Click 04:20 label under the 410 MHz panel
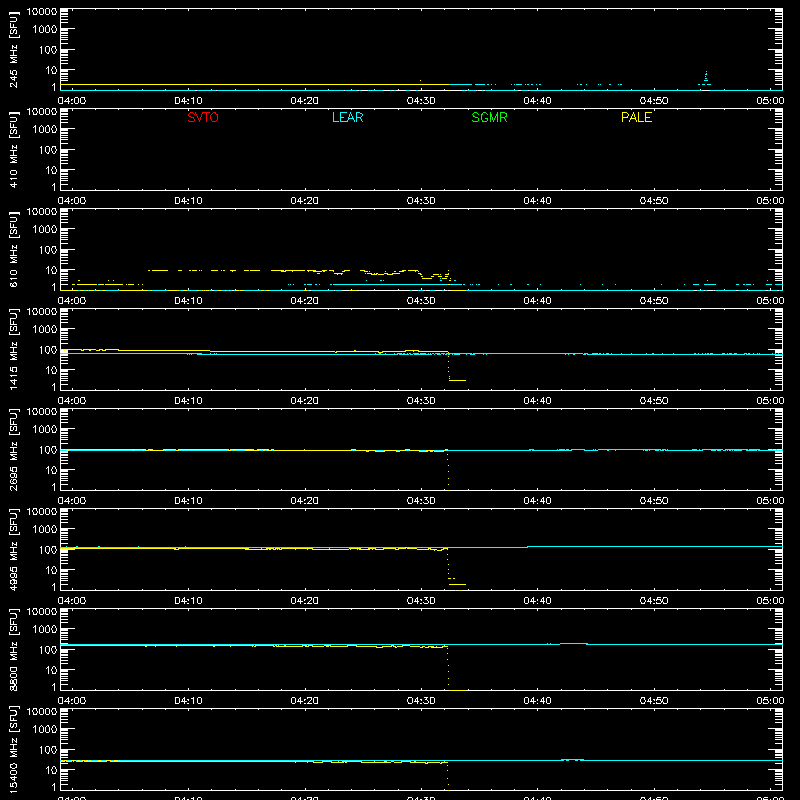This screenshot has height=800, width=800. click(x=305, y=201)
